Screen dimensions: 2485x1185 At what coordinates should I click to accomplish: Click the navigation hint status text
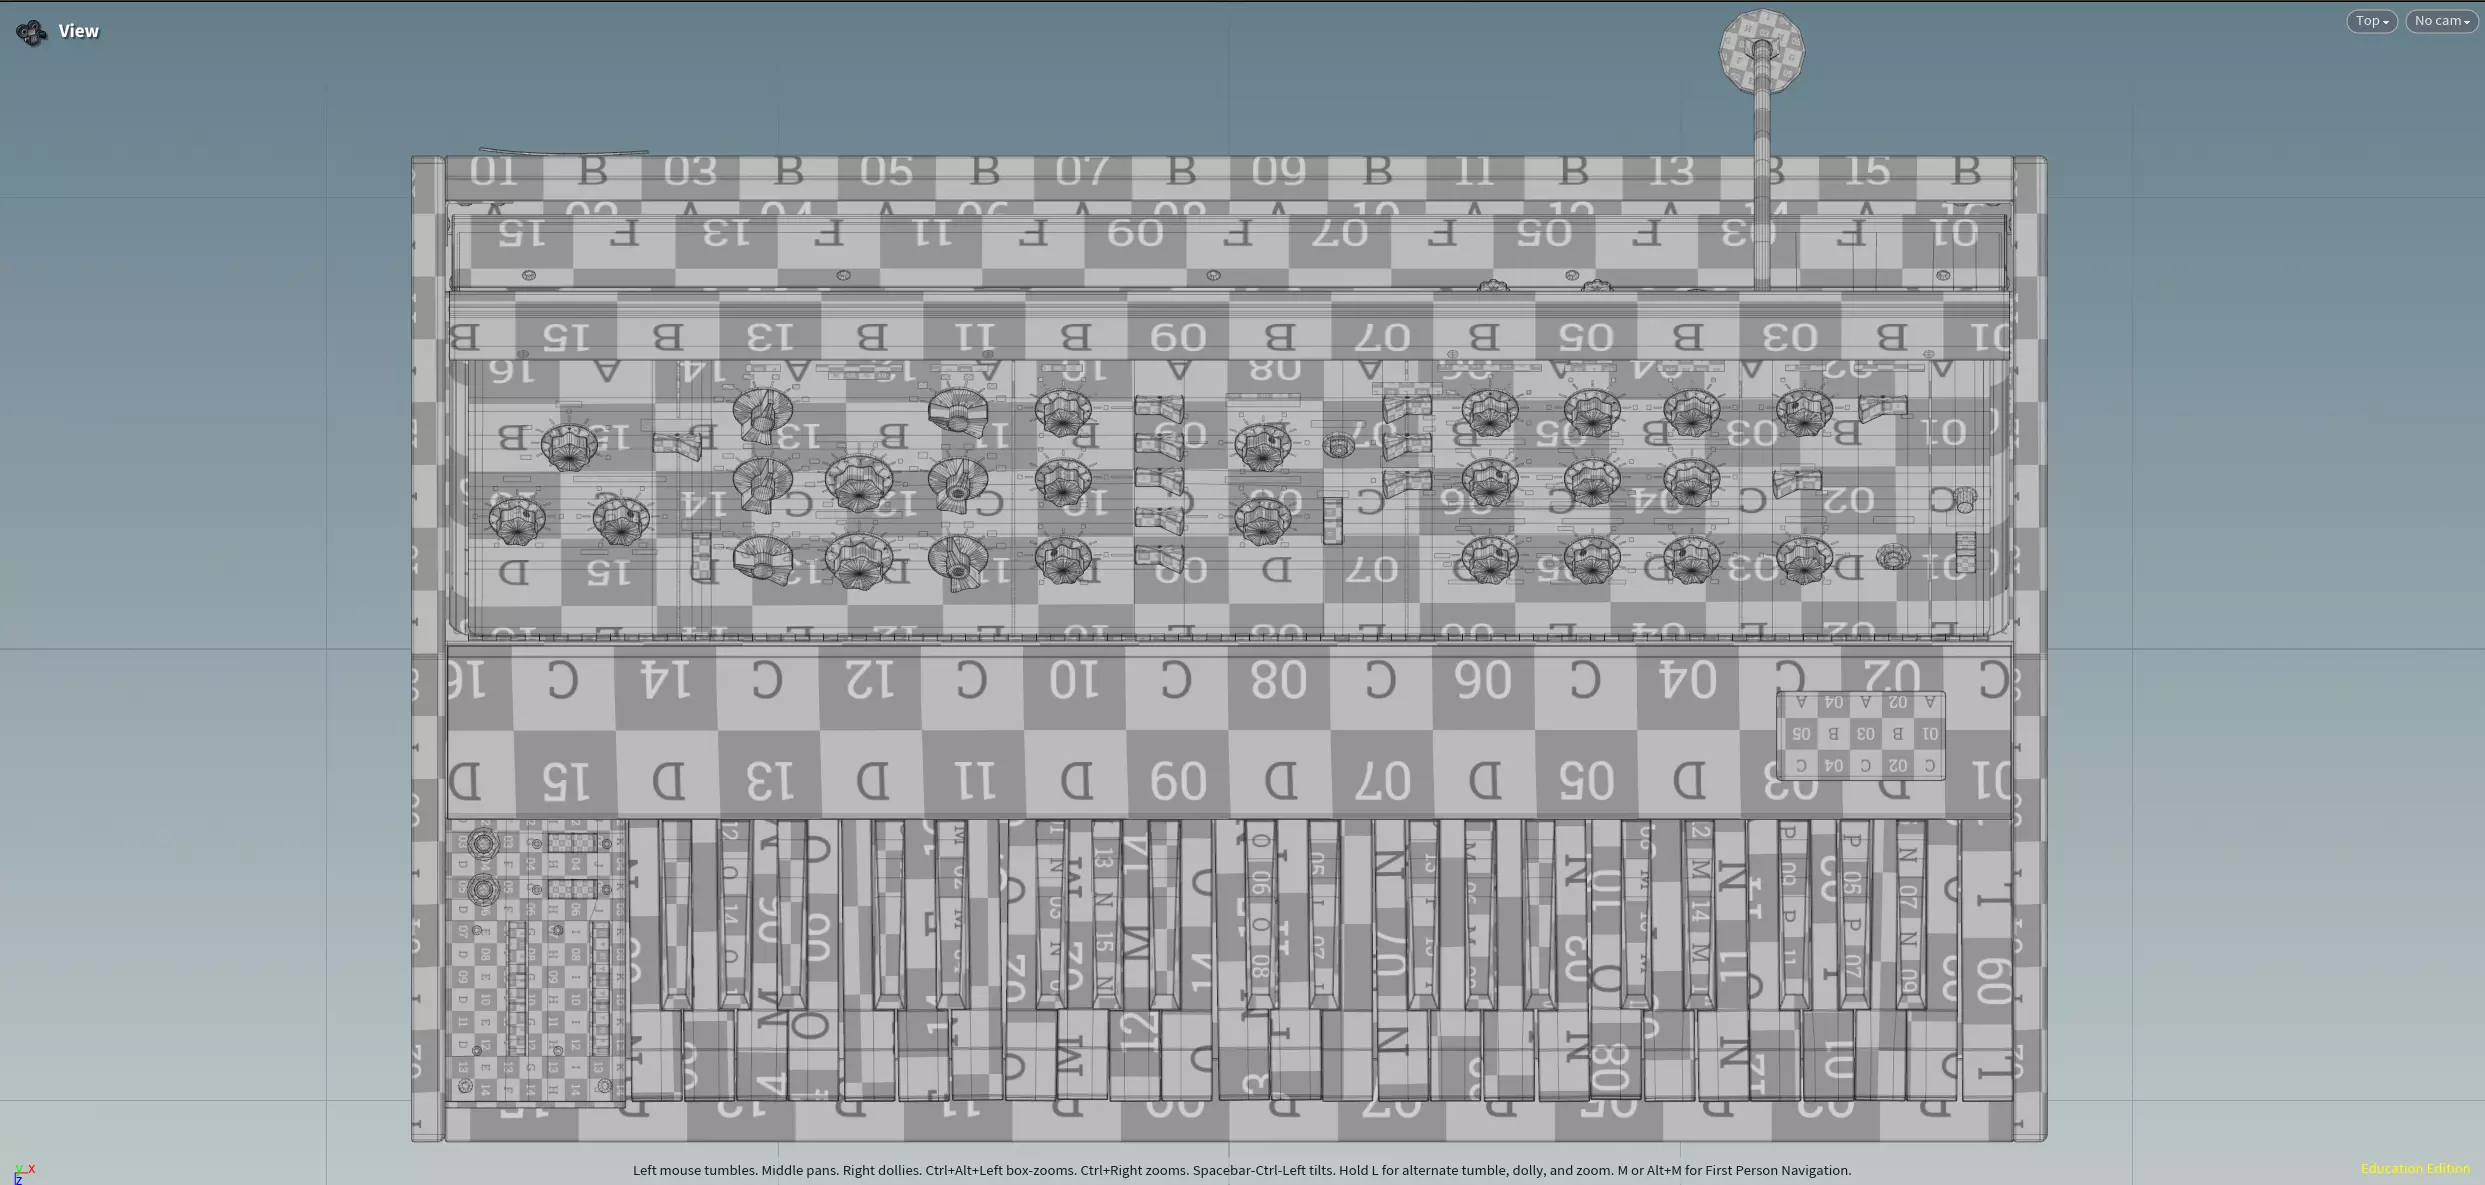pyautogui.click(x=1241, y=1170)
